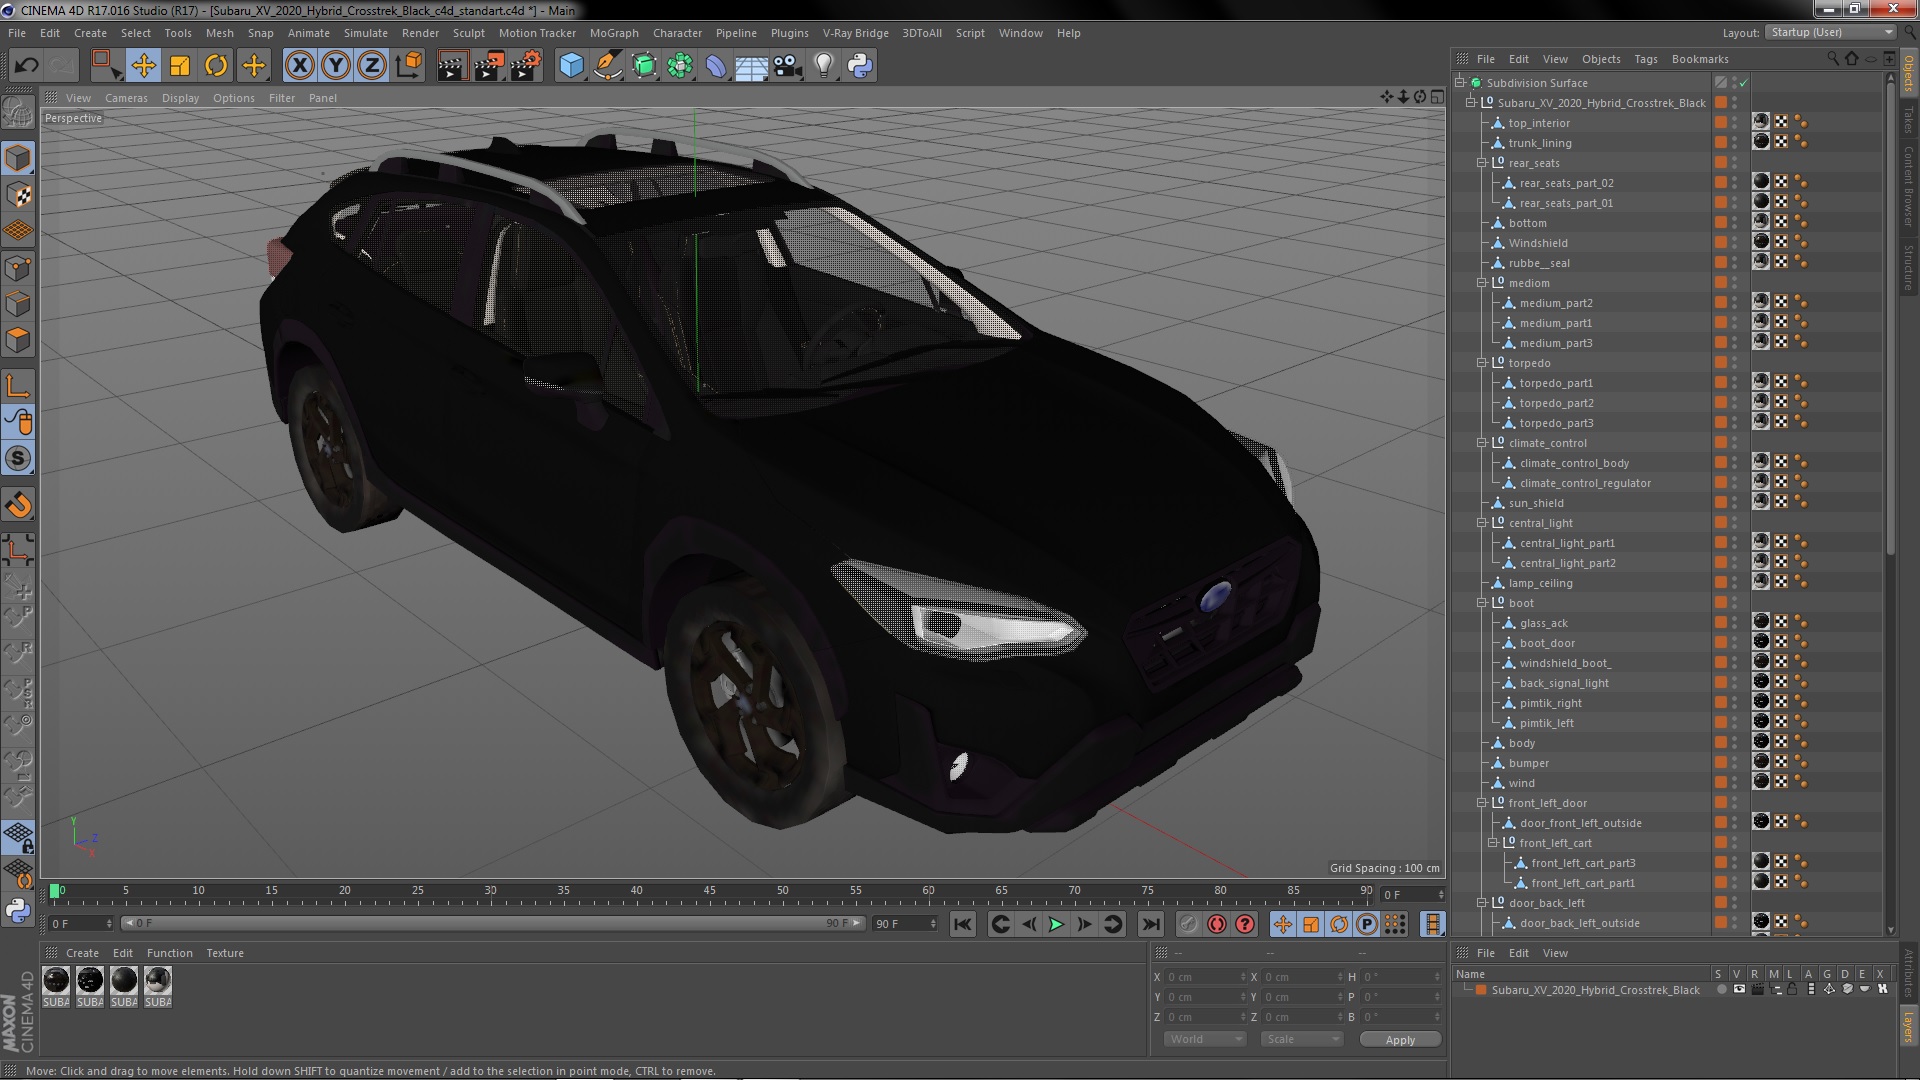Image resolution: width=1920 pixels, height=1080 pixels.
Task: Toggle visibility dots for Windshield object
Action: [x=1735, y=243]
